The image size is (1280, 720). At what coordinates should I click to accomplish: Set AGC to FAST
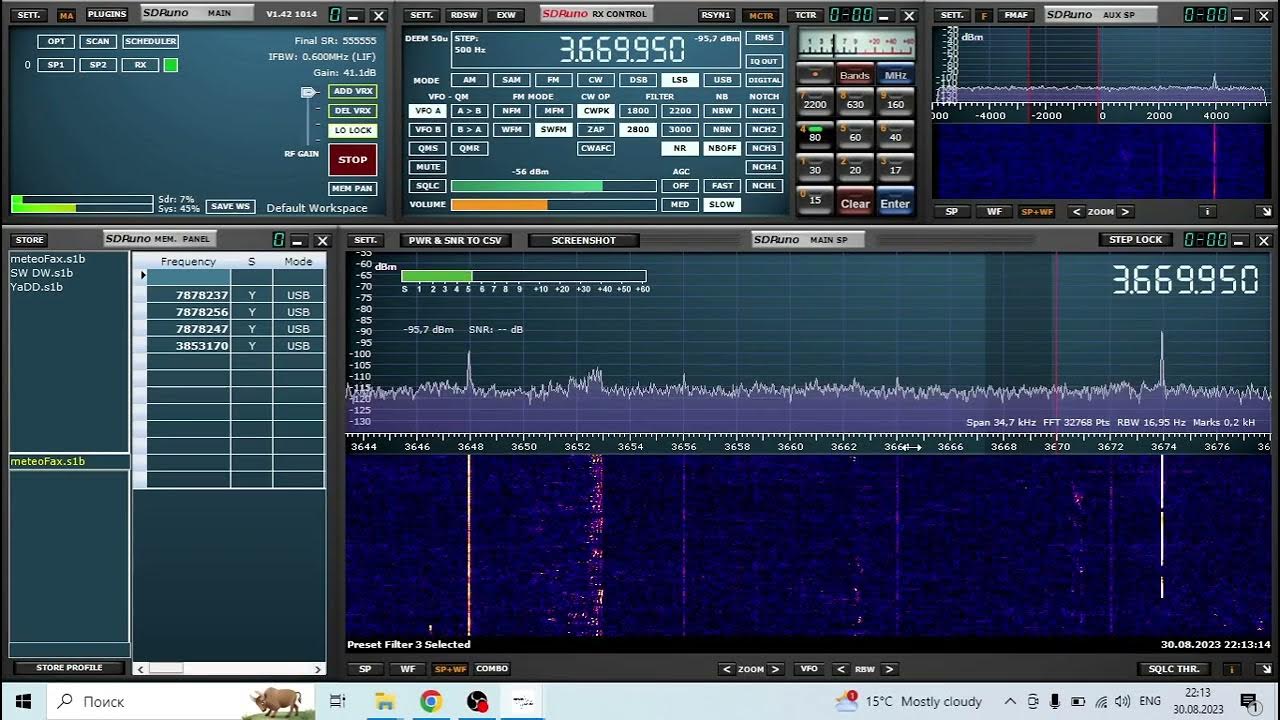pyautogui.click(x=722, y=186)
